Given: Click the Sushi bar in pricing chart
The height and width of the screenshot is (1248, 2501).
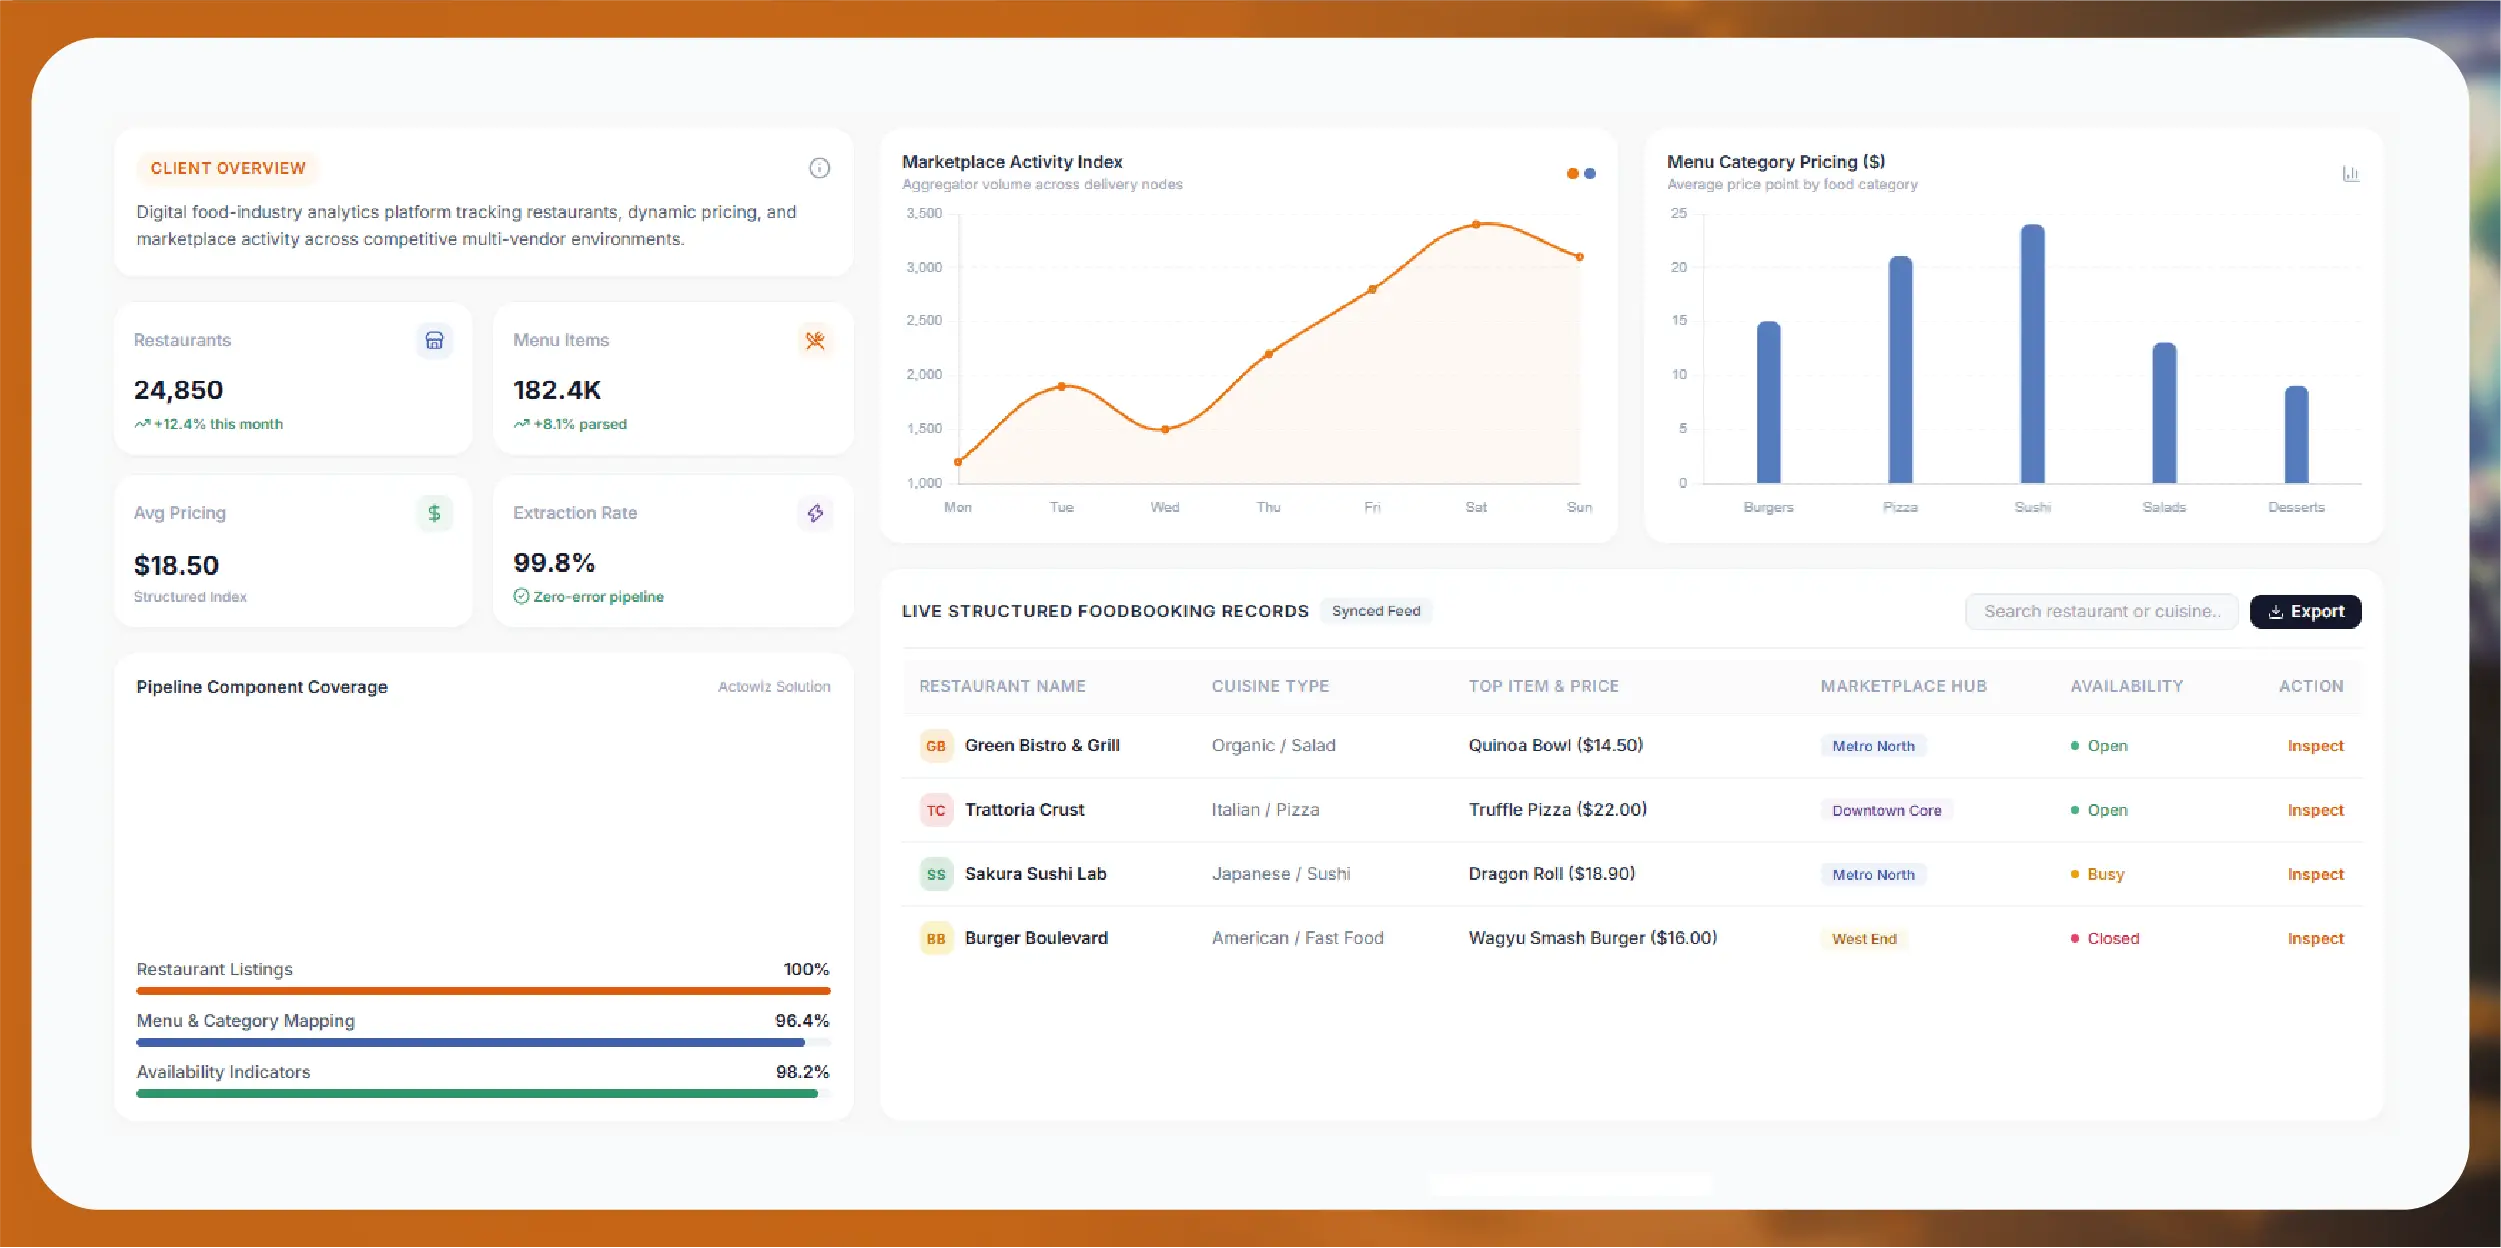Looking at the screenshot, I should click(x=2032, y=354).
